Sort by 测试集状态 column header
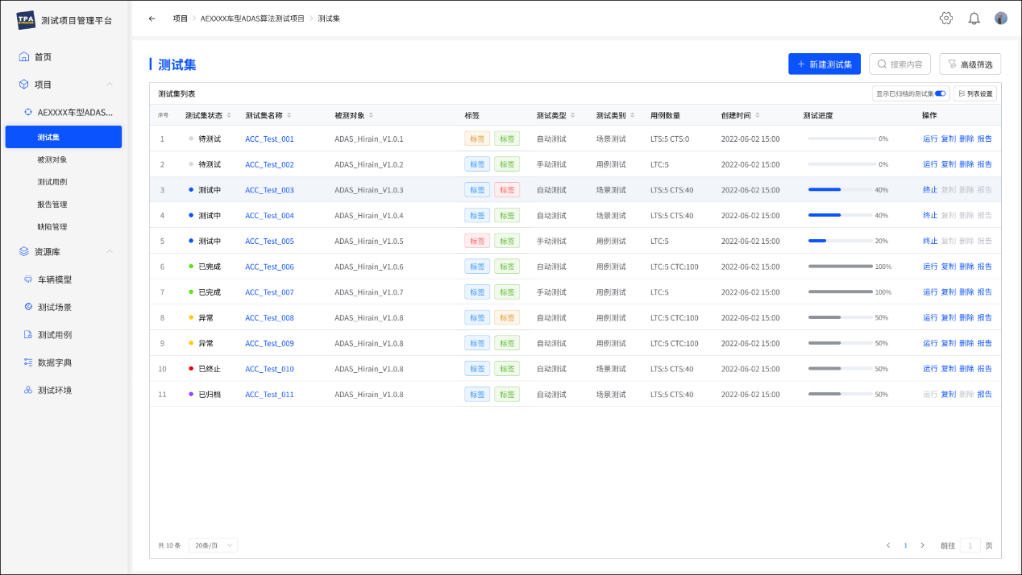Image resolution: width=1022 pixels, height=575 pixels. point(207,115)
